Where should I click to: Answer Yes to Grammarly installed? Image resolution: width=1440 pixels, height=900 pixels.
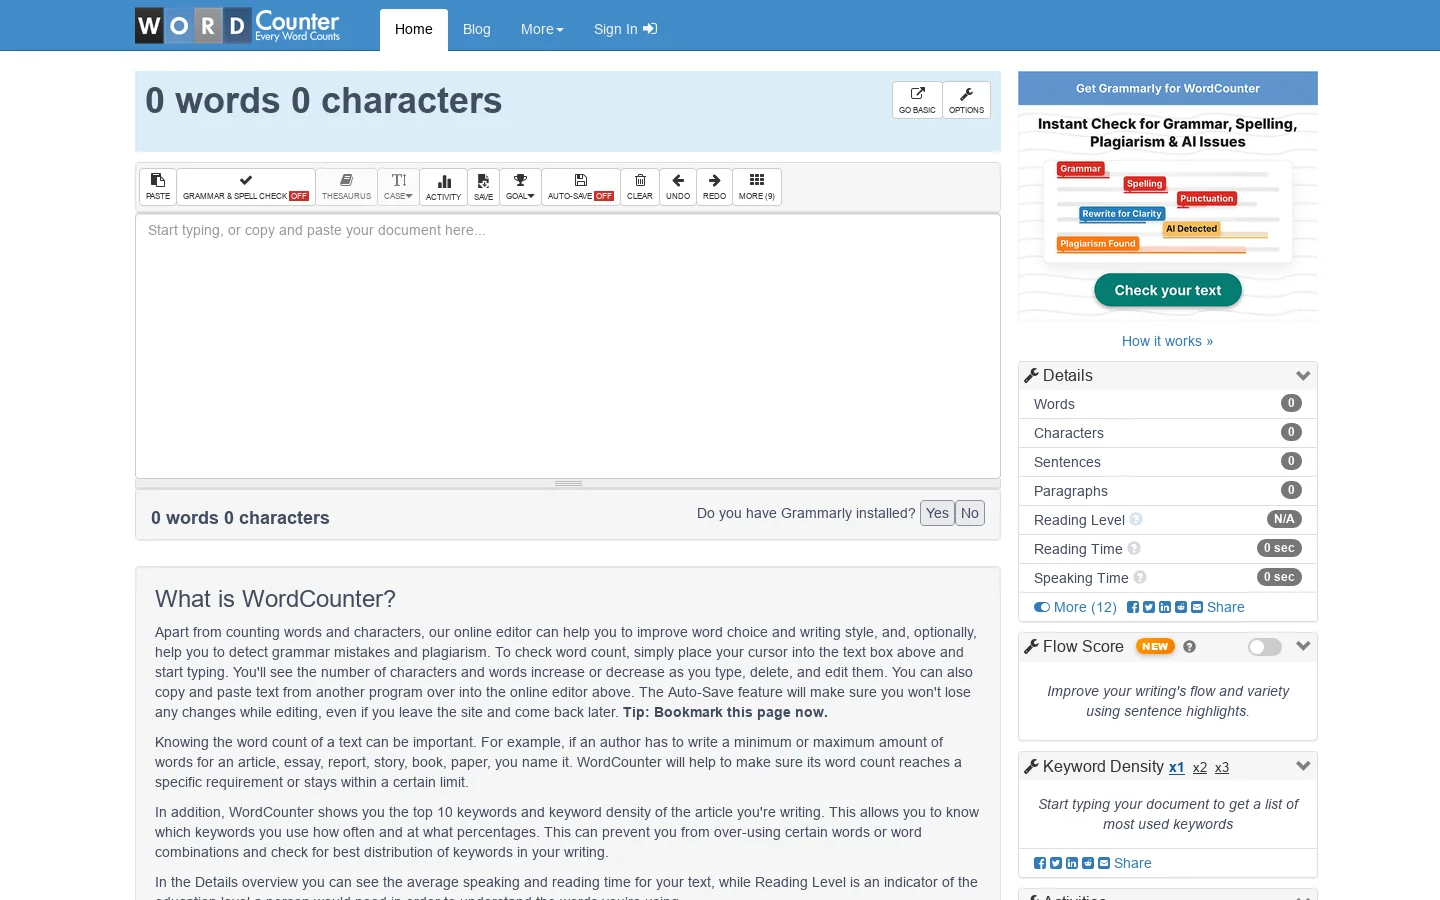tap(937, 513)
